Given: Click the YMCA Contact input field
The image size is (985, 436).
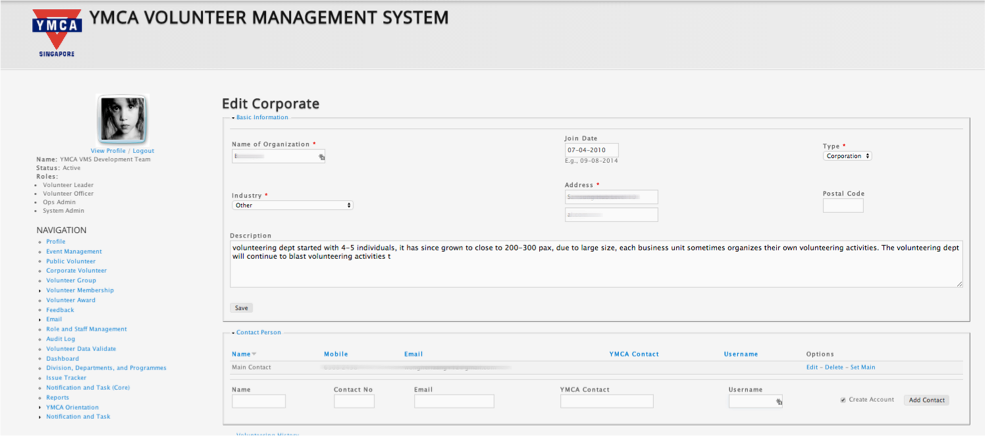Looking at the screenshot, I should 607,401.
